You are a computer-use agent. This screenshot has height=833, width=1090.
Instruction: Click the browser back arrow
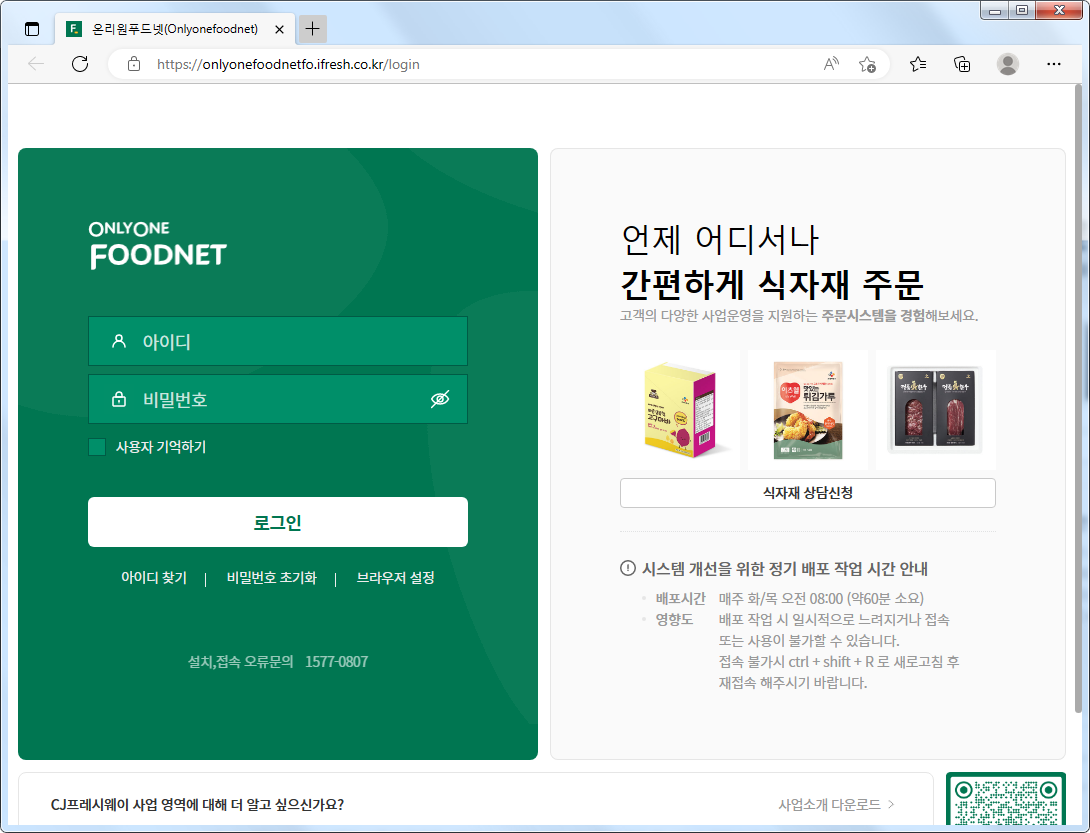[36, 65]
